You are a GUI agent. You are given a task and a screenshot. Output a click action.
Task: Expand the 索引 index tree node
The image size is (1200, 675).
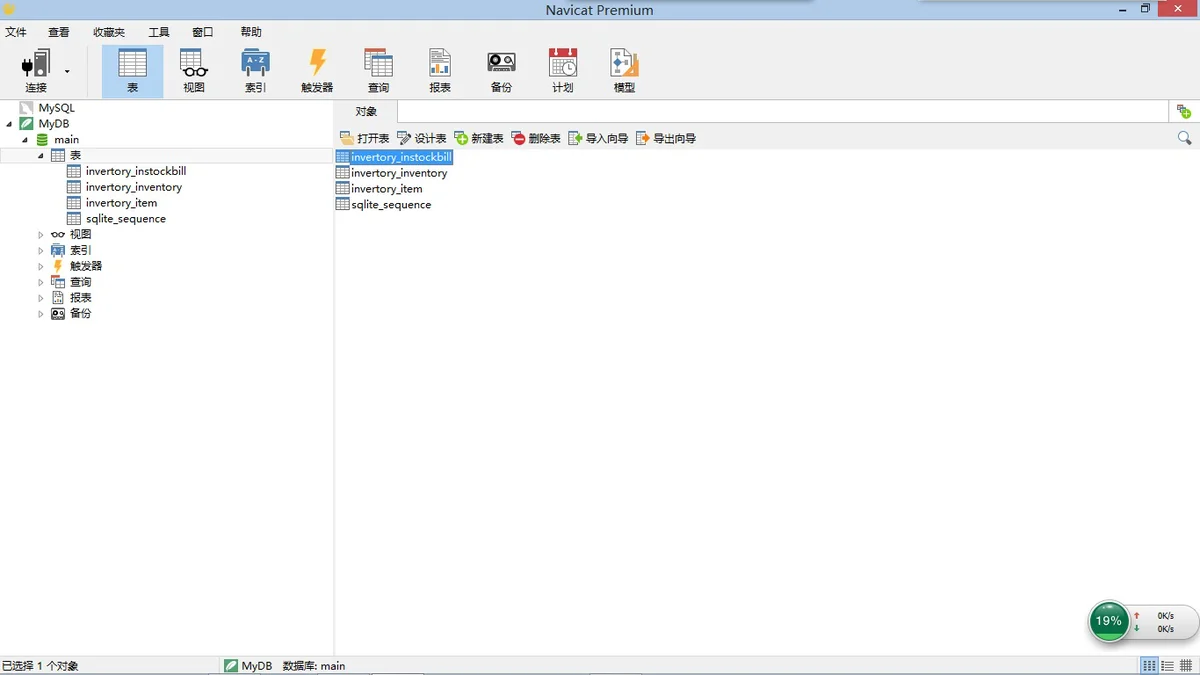[41, 251]
